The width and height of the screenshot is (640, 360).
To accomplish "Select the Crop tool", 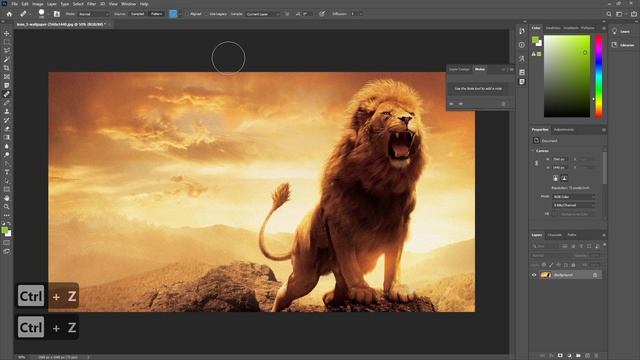I will (7, 68).
